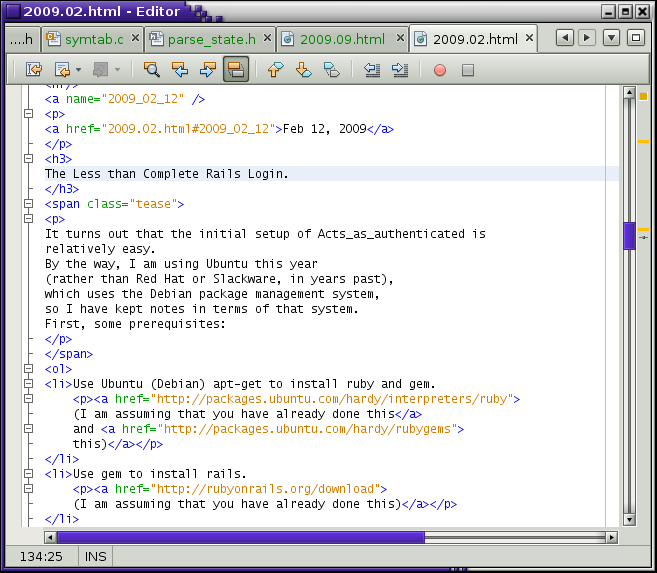
Task: Go to the next bookmark
Action: [x=304, y=70]
